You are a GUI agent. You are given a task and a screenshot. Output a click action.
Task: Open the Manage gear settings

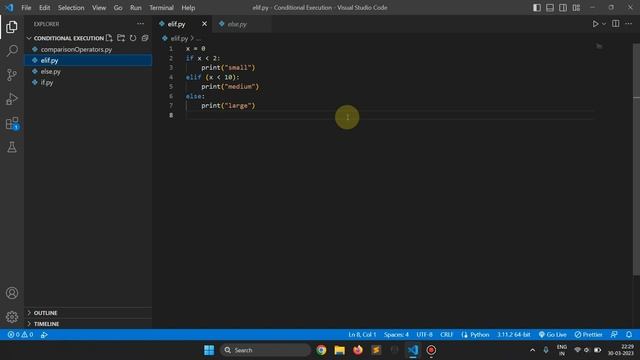[x=12, y=317]
